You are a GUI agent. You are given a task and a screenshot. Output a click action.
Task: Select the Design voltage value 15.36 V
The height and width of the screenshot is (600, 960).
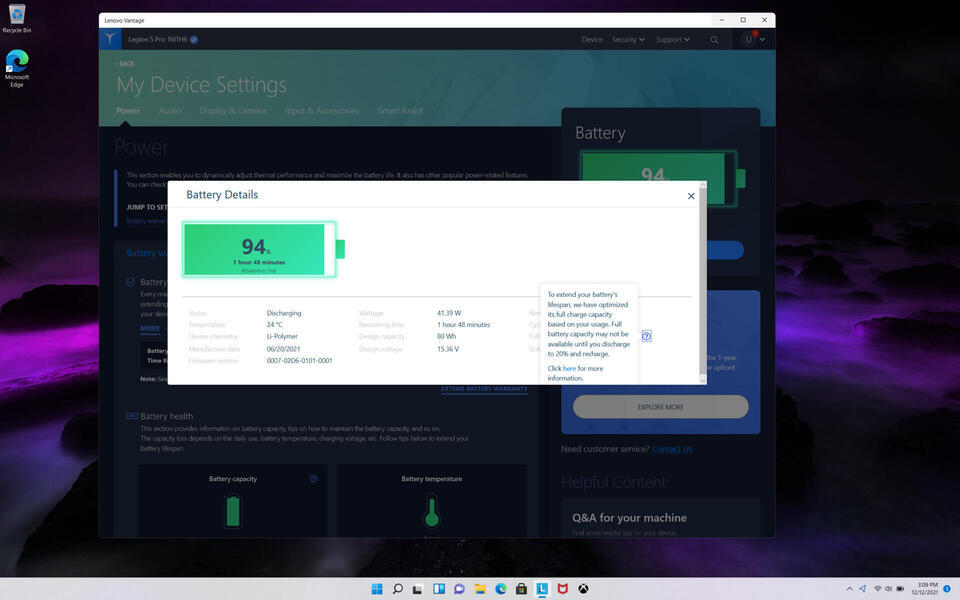point(448,349)
